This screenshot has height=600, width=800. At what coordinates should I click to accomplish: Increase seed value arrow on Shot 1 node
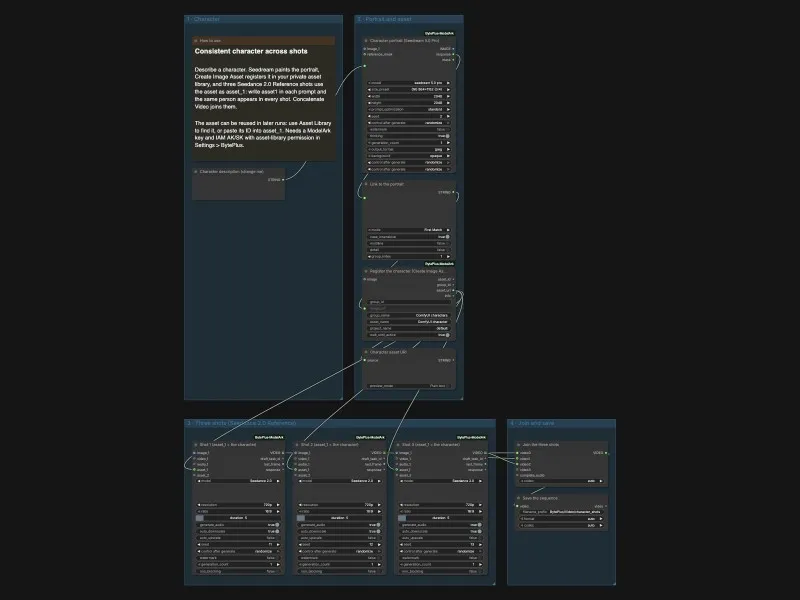[x=278, y=544]
